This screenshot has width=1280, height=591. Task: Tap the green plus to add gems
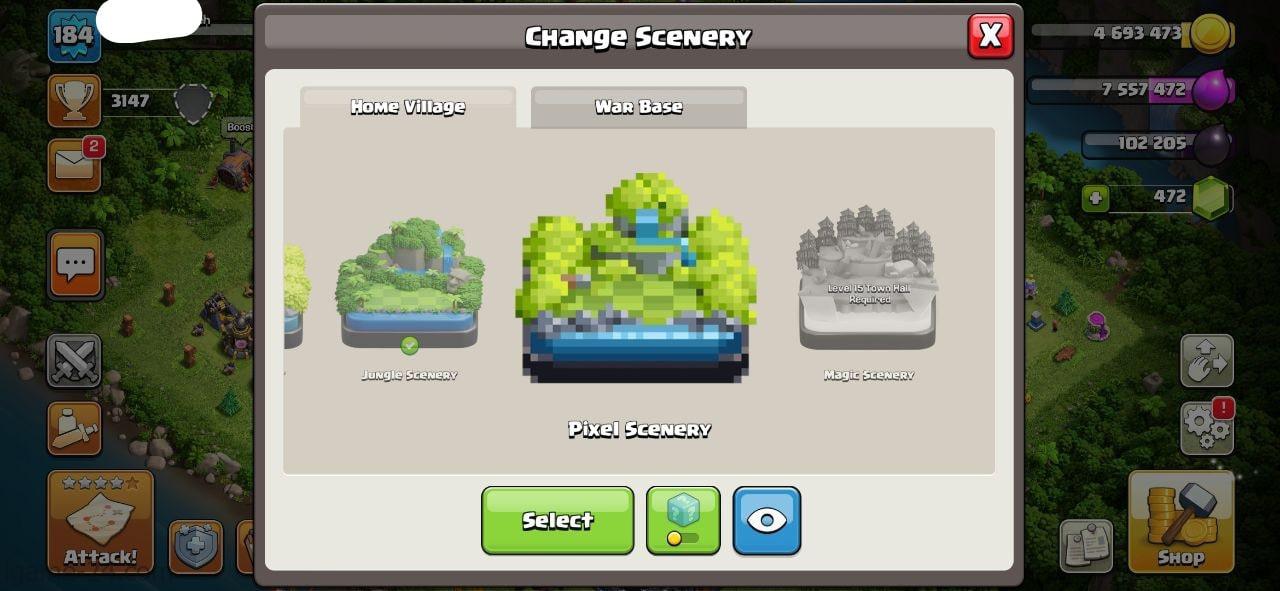1095,198
